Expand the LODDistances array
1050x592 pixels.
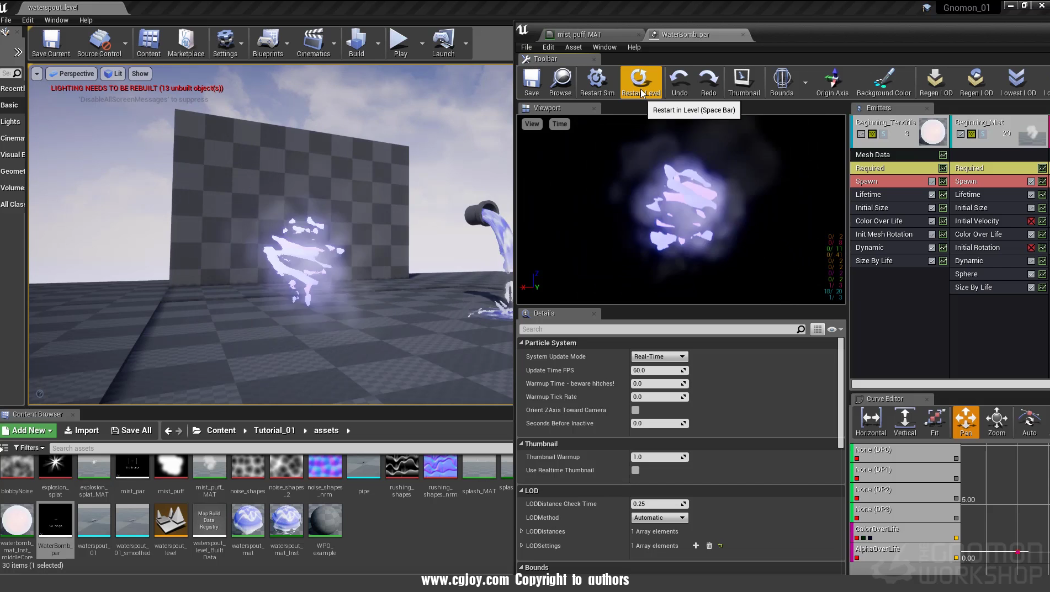(521, 532)
